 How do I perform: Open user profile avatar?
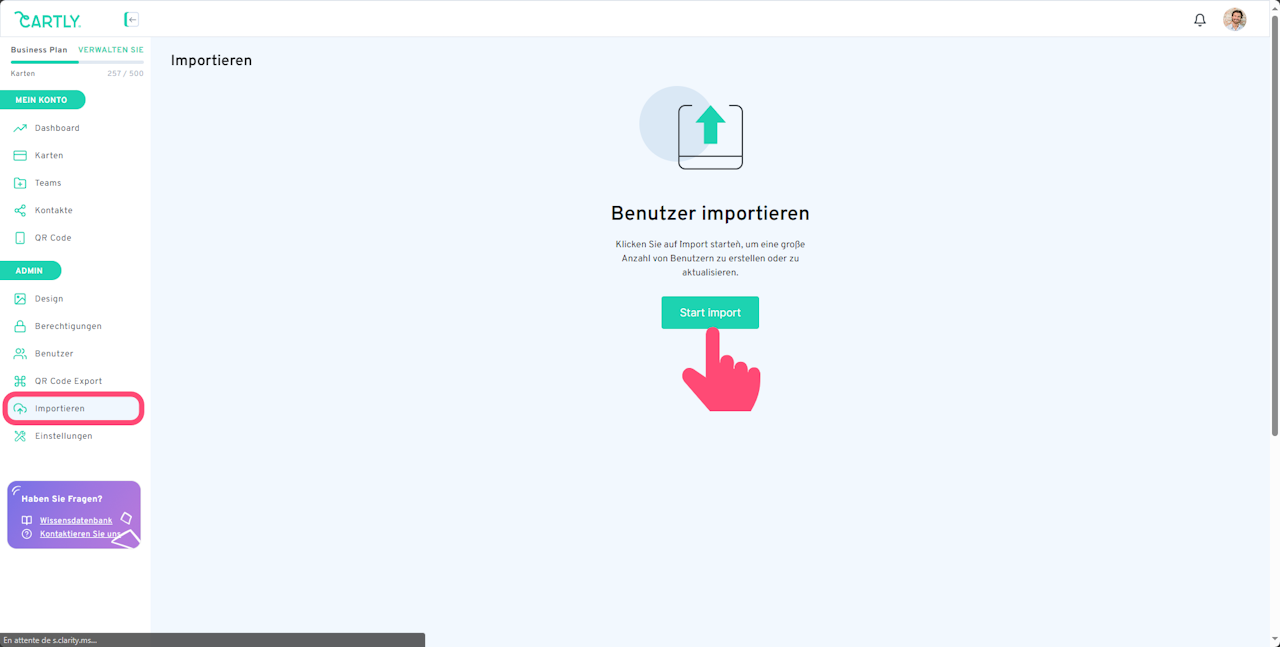tap(1235, 20)
